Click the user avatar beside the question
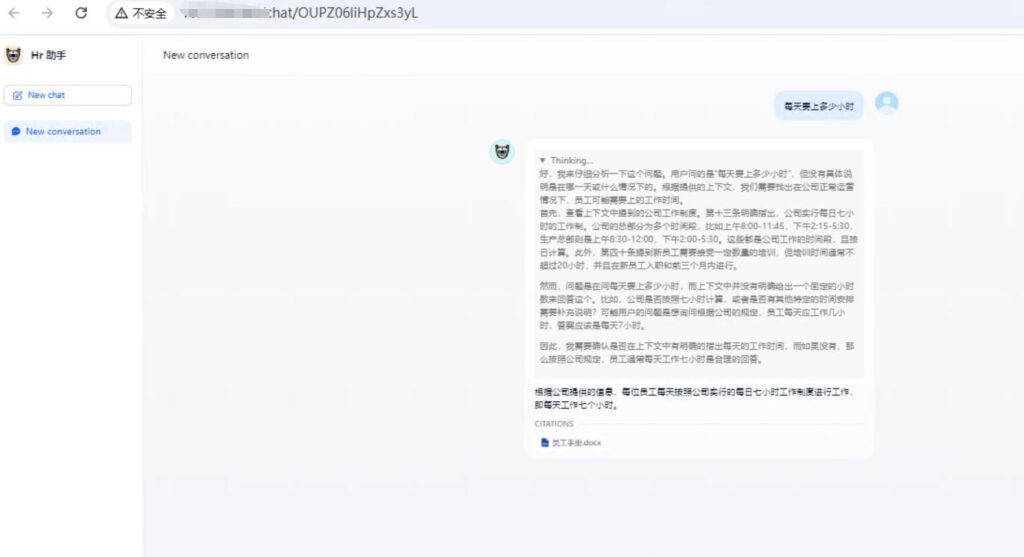The image size is (1024, 557). pos(886,103)
